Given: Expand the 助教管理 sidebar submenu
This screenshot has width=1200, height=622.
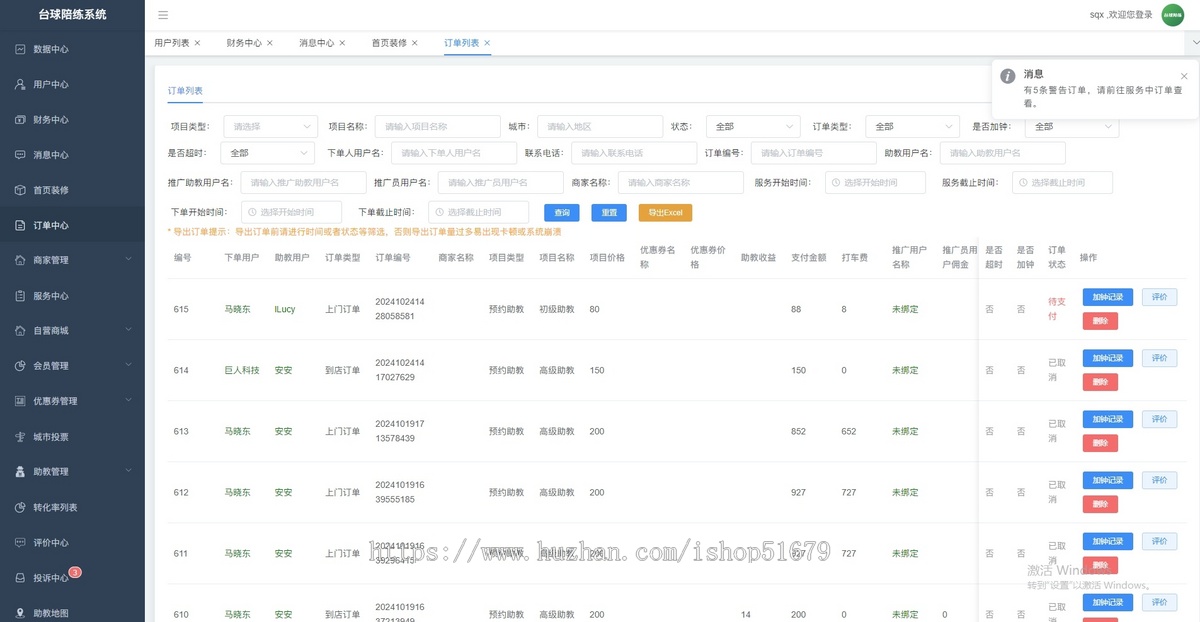Looking at the screenshot, I should click(x=128, y=471).
